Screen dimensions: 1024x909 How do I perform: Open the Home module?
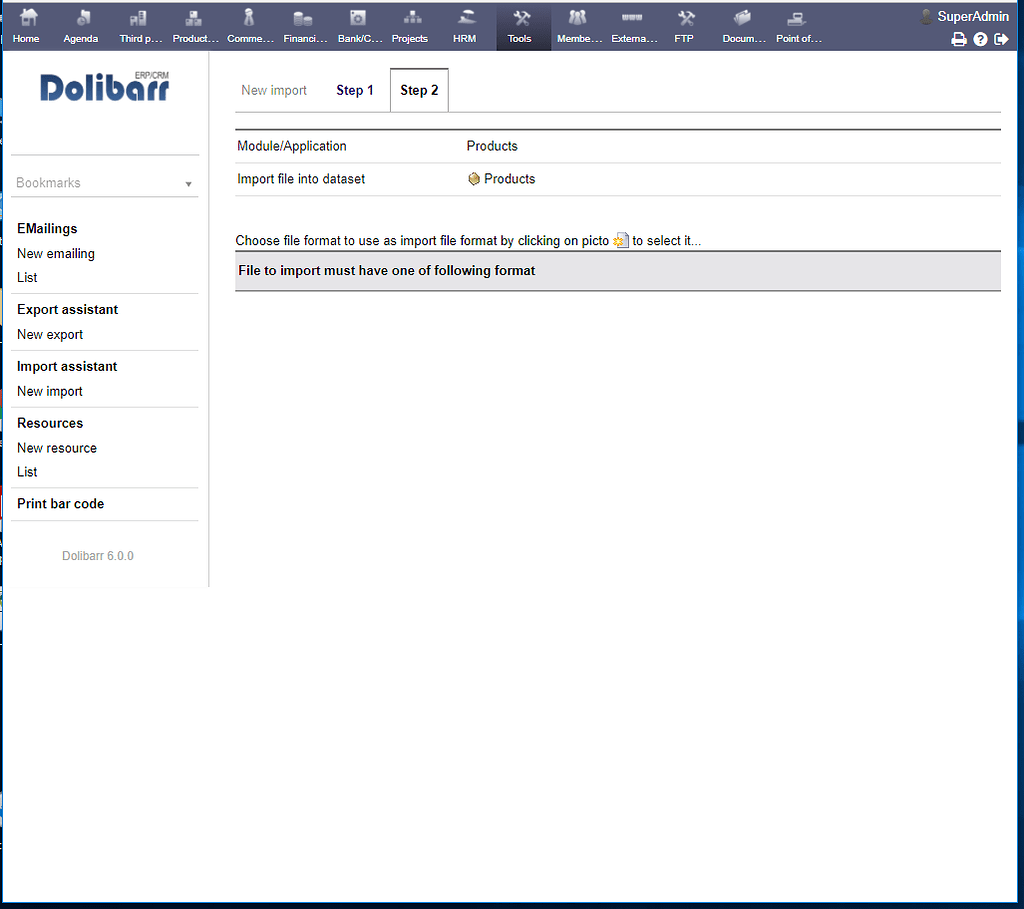click(x=25, y=26)
